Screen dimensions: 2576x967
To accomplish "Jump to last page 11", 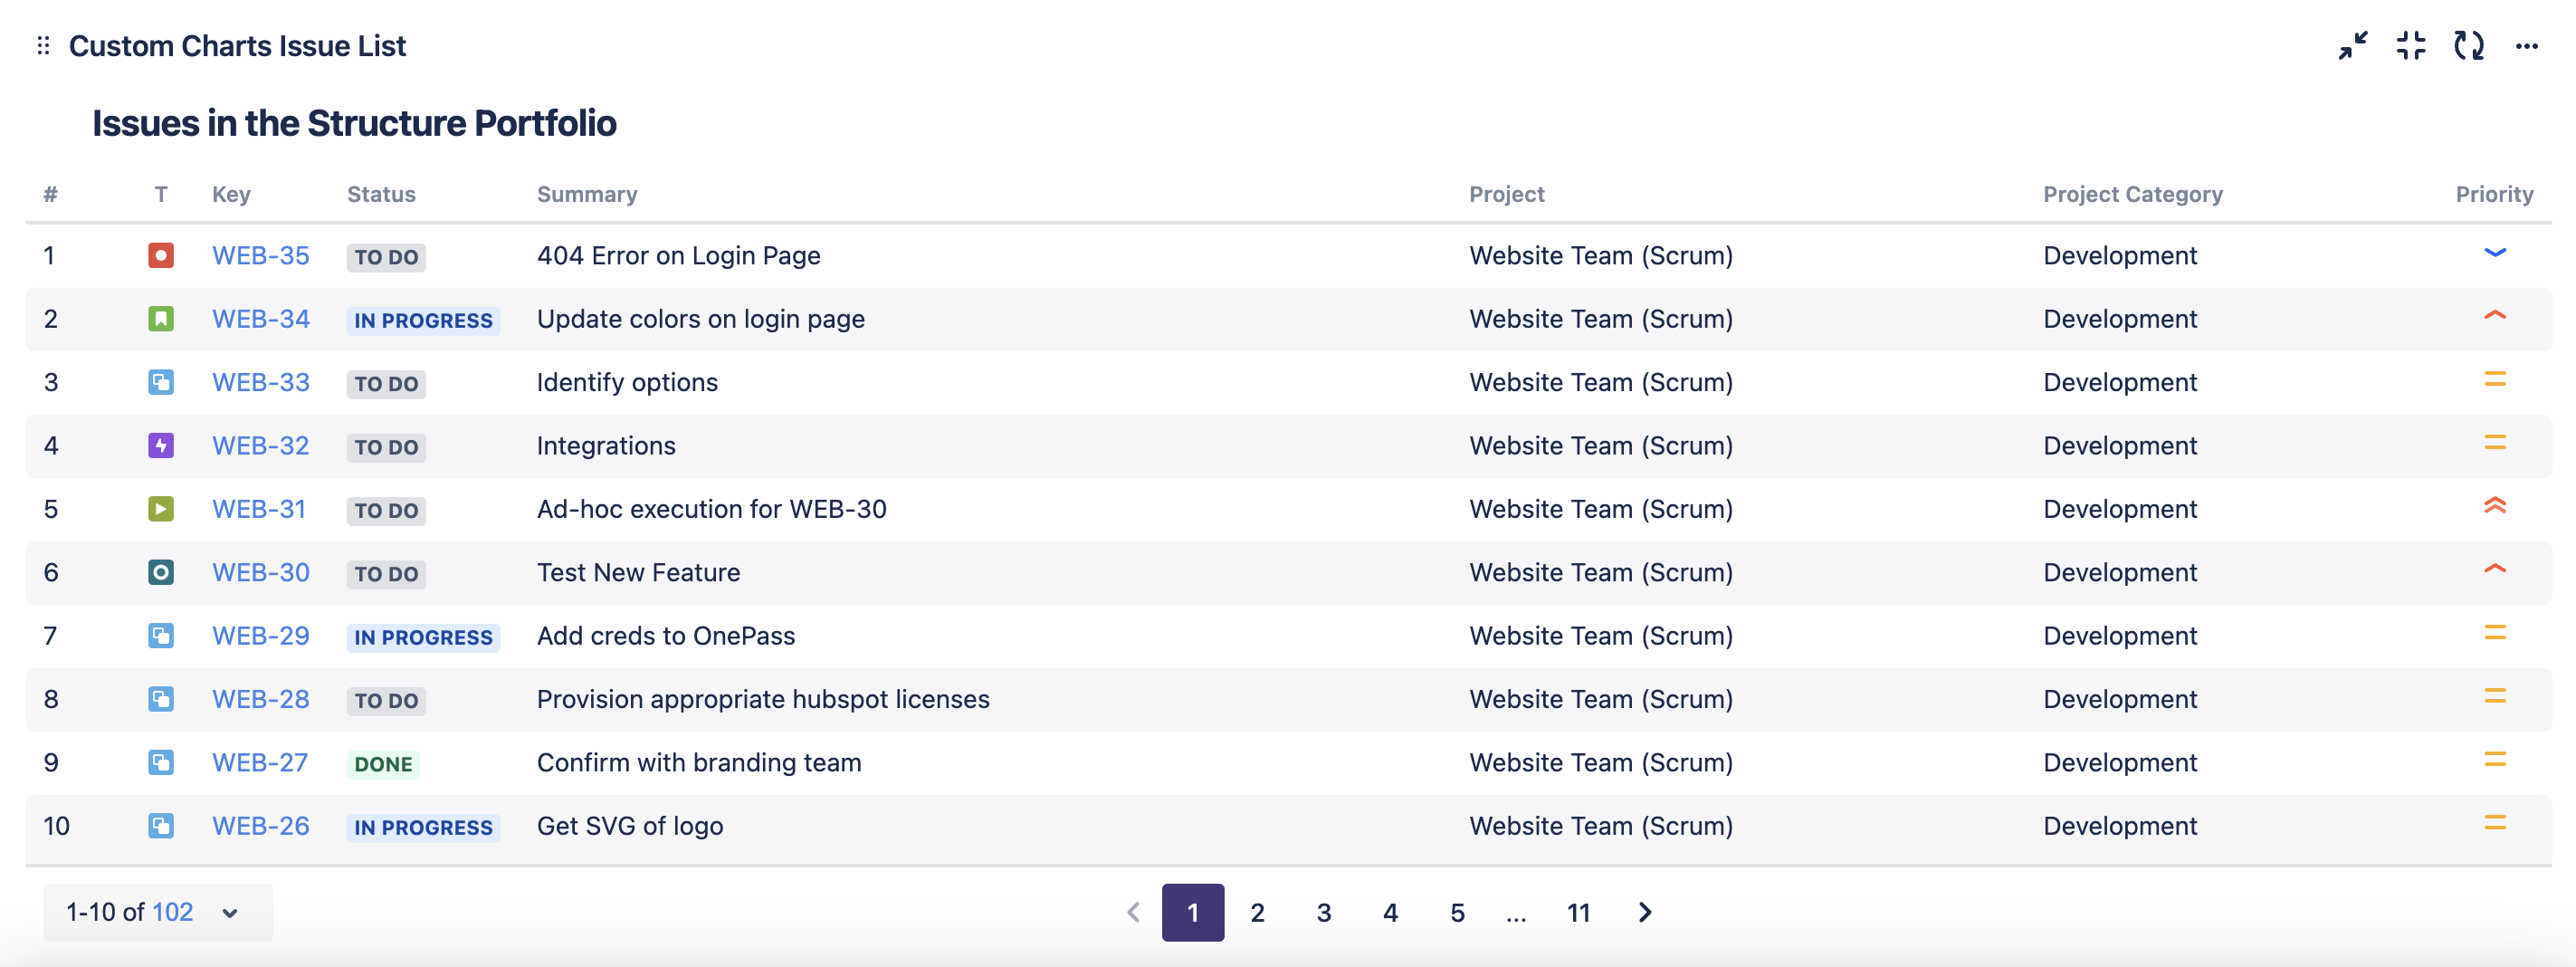I will 1578,912.
